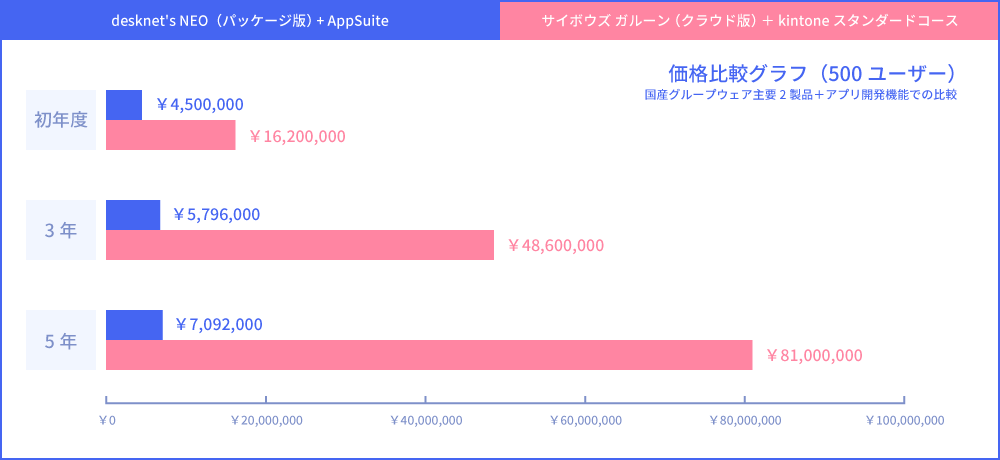Click the ￥48,600,000 value label
This screenshot has width=1000, height=460.
click(555, 245)
